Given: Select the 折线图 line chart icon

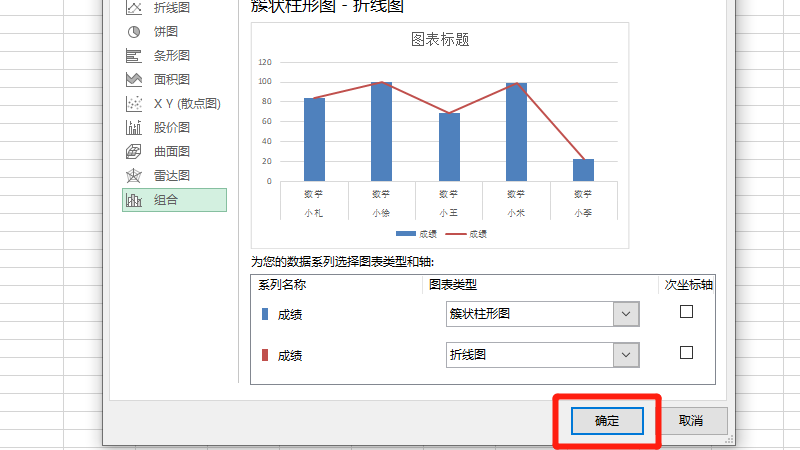Looking at the screenshot, I should pos(133,8).
